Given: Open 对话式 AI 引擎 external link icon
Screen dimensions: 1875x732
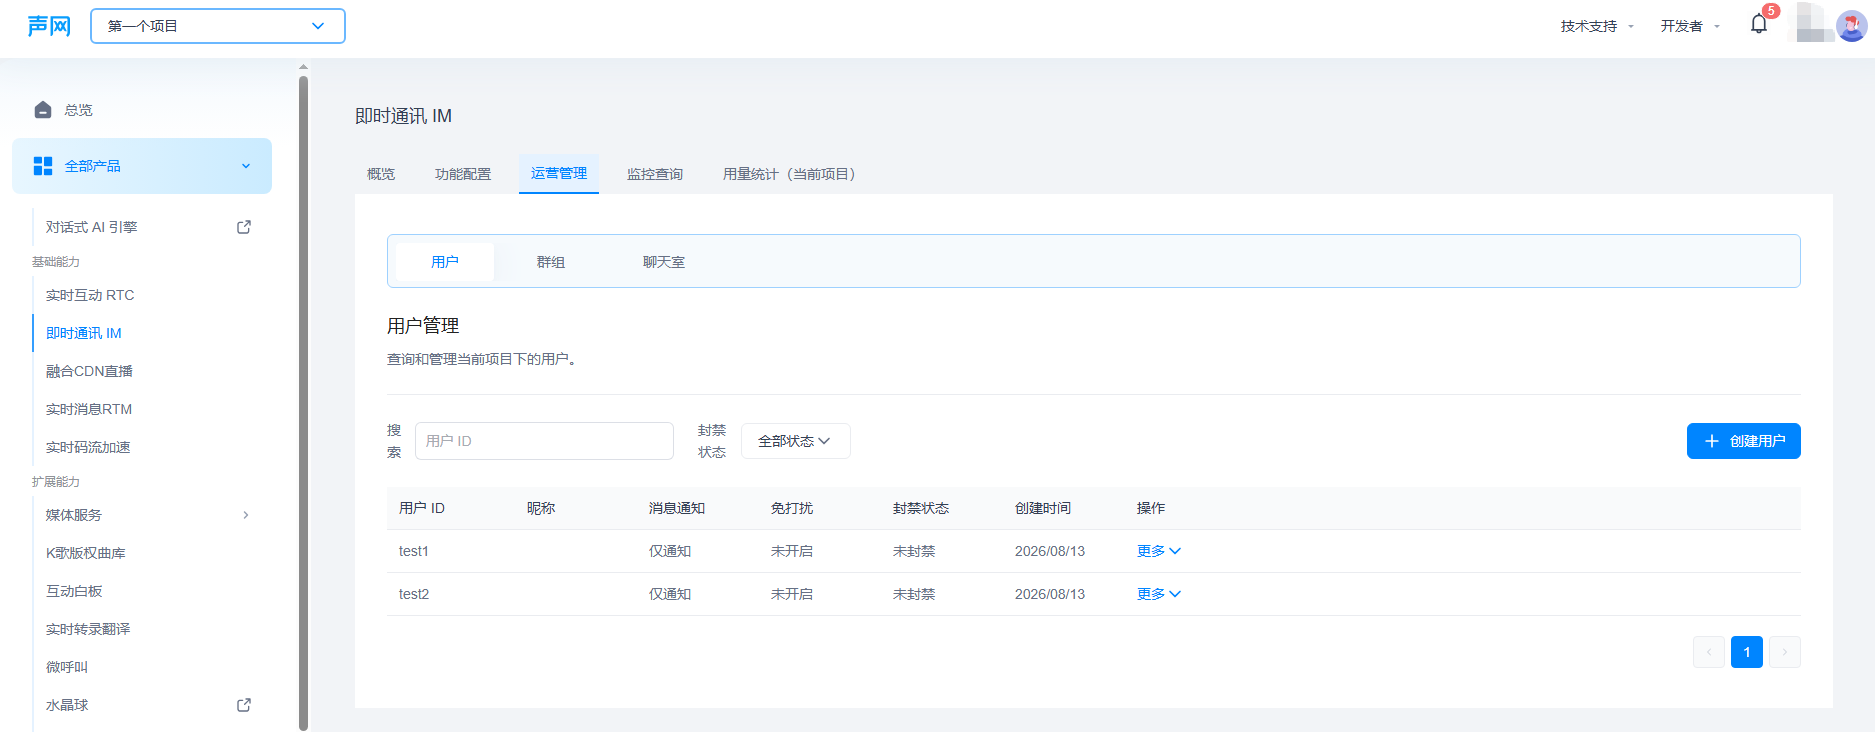Looking at the screenshot, I should (x=244, y=227).
